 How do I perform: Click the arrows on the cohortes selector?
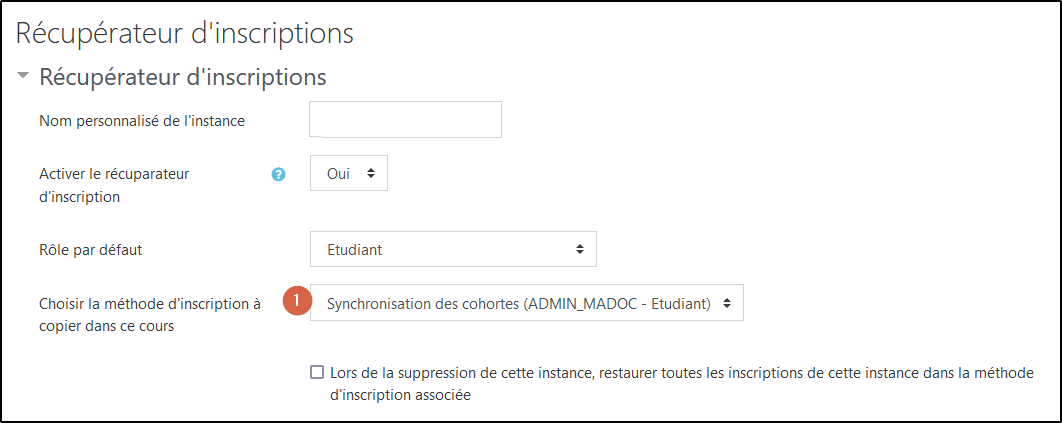pos(727,302)
